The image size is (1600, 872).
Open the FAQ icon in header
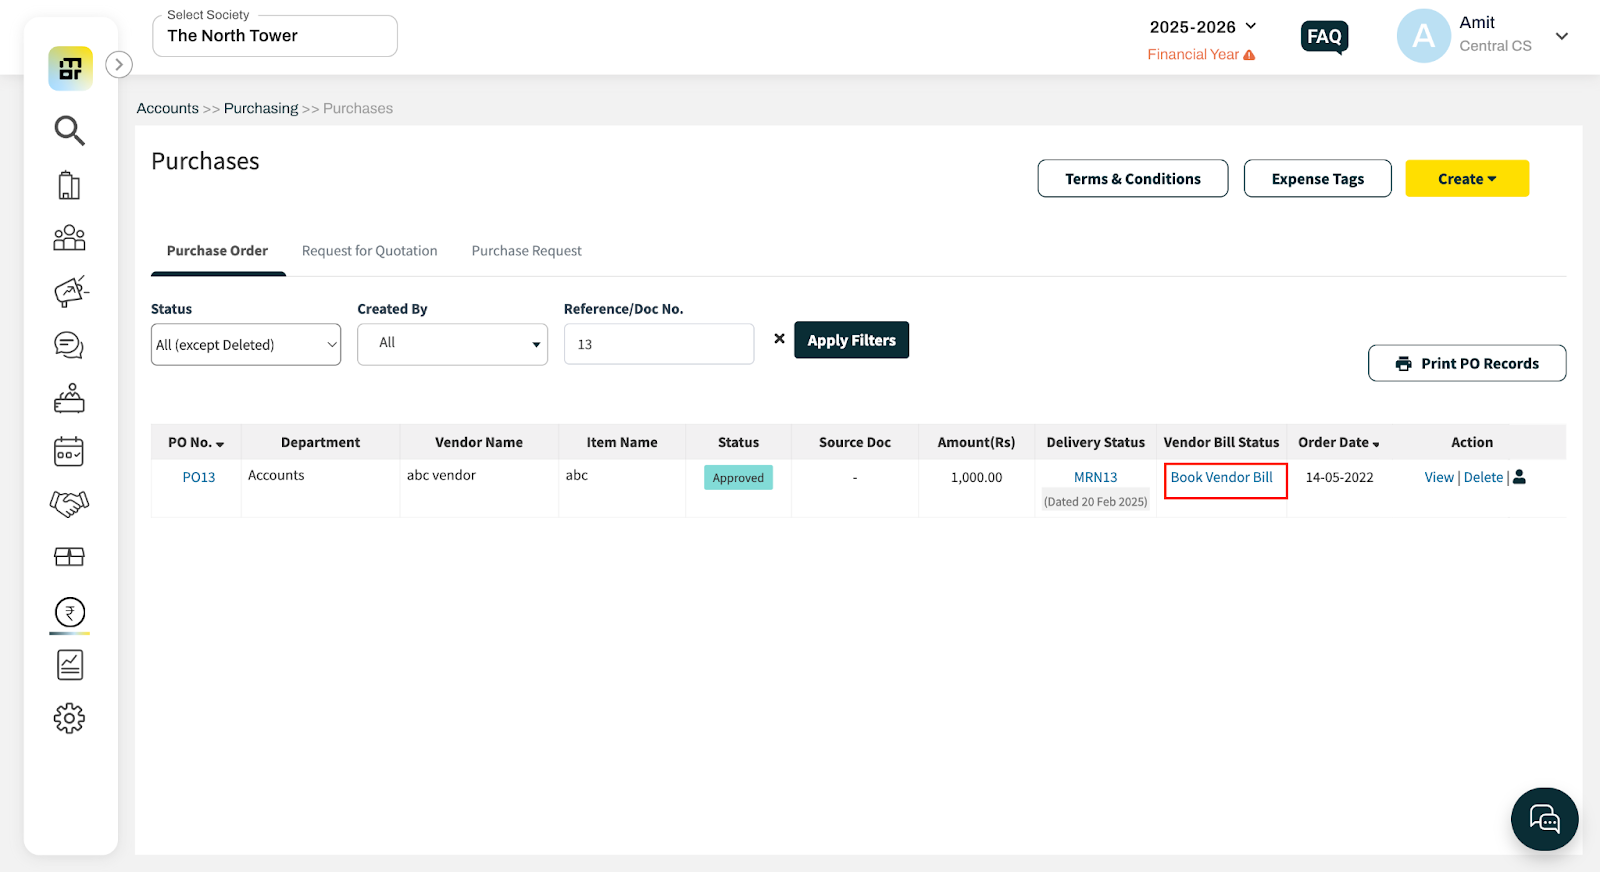click(x=1325, y=37)
